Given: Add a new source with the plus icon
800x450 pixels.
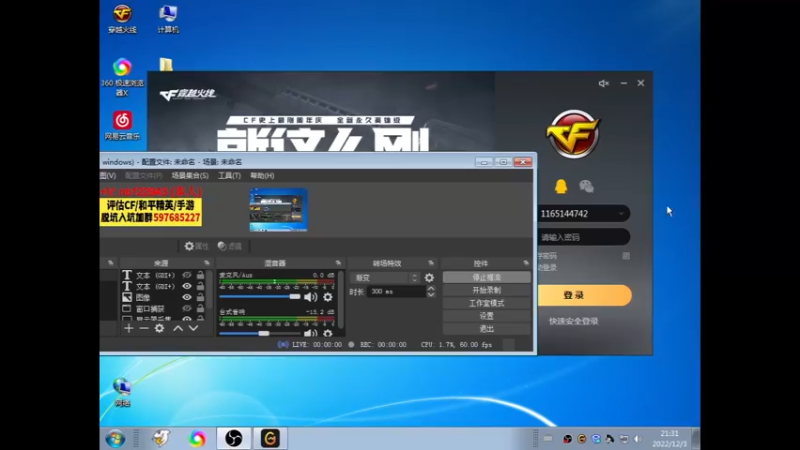Looking at the screenshot, I should 129,329.
